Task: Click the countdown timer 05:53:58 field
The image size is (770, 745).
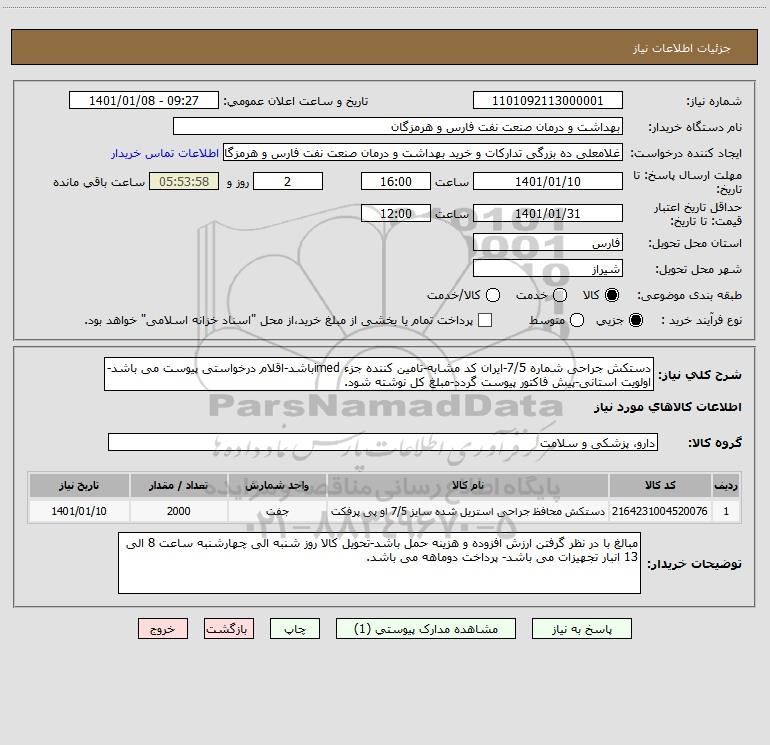Action: point(184,181)
